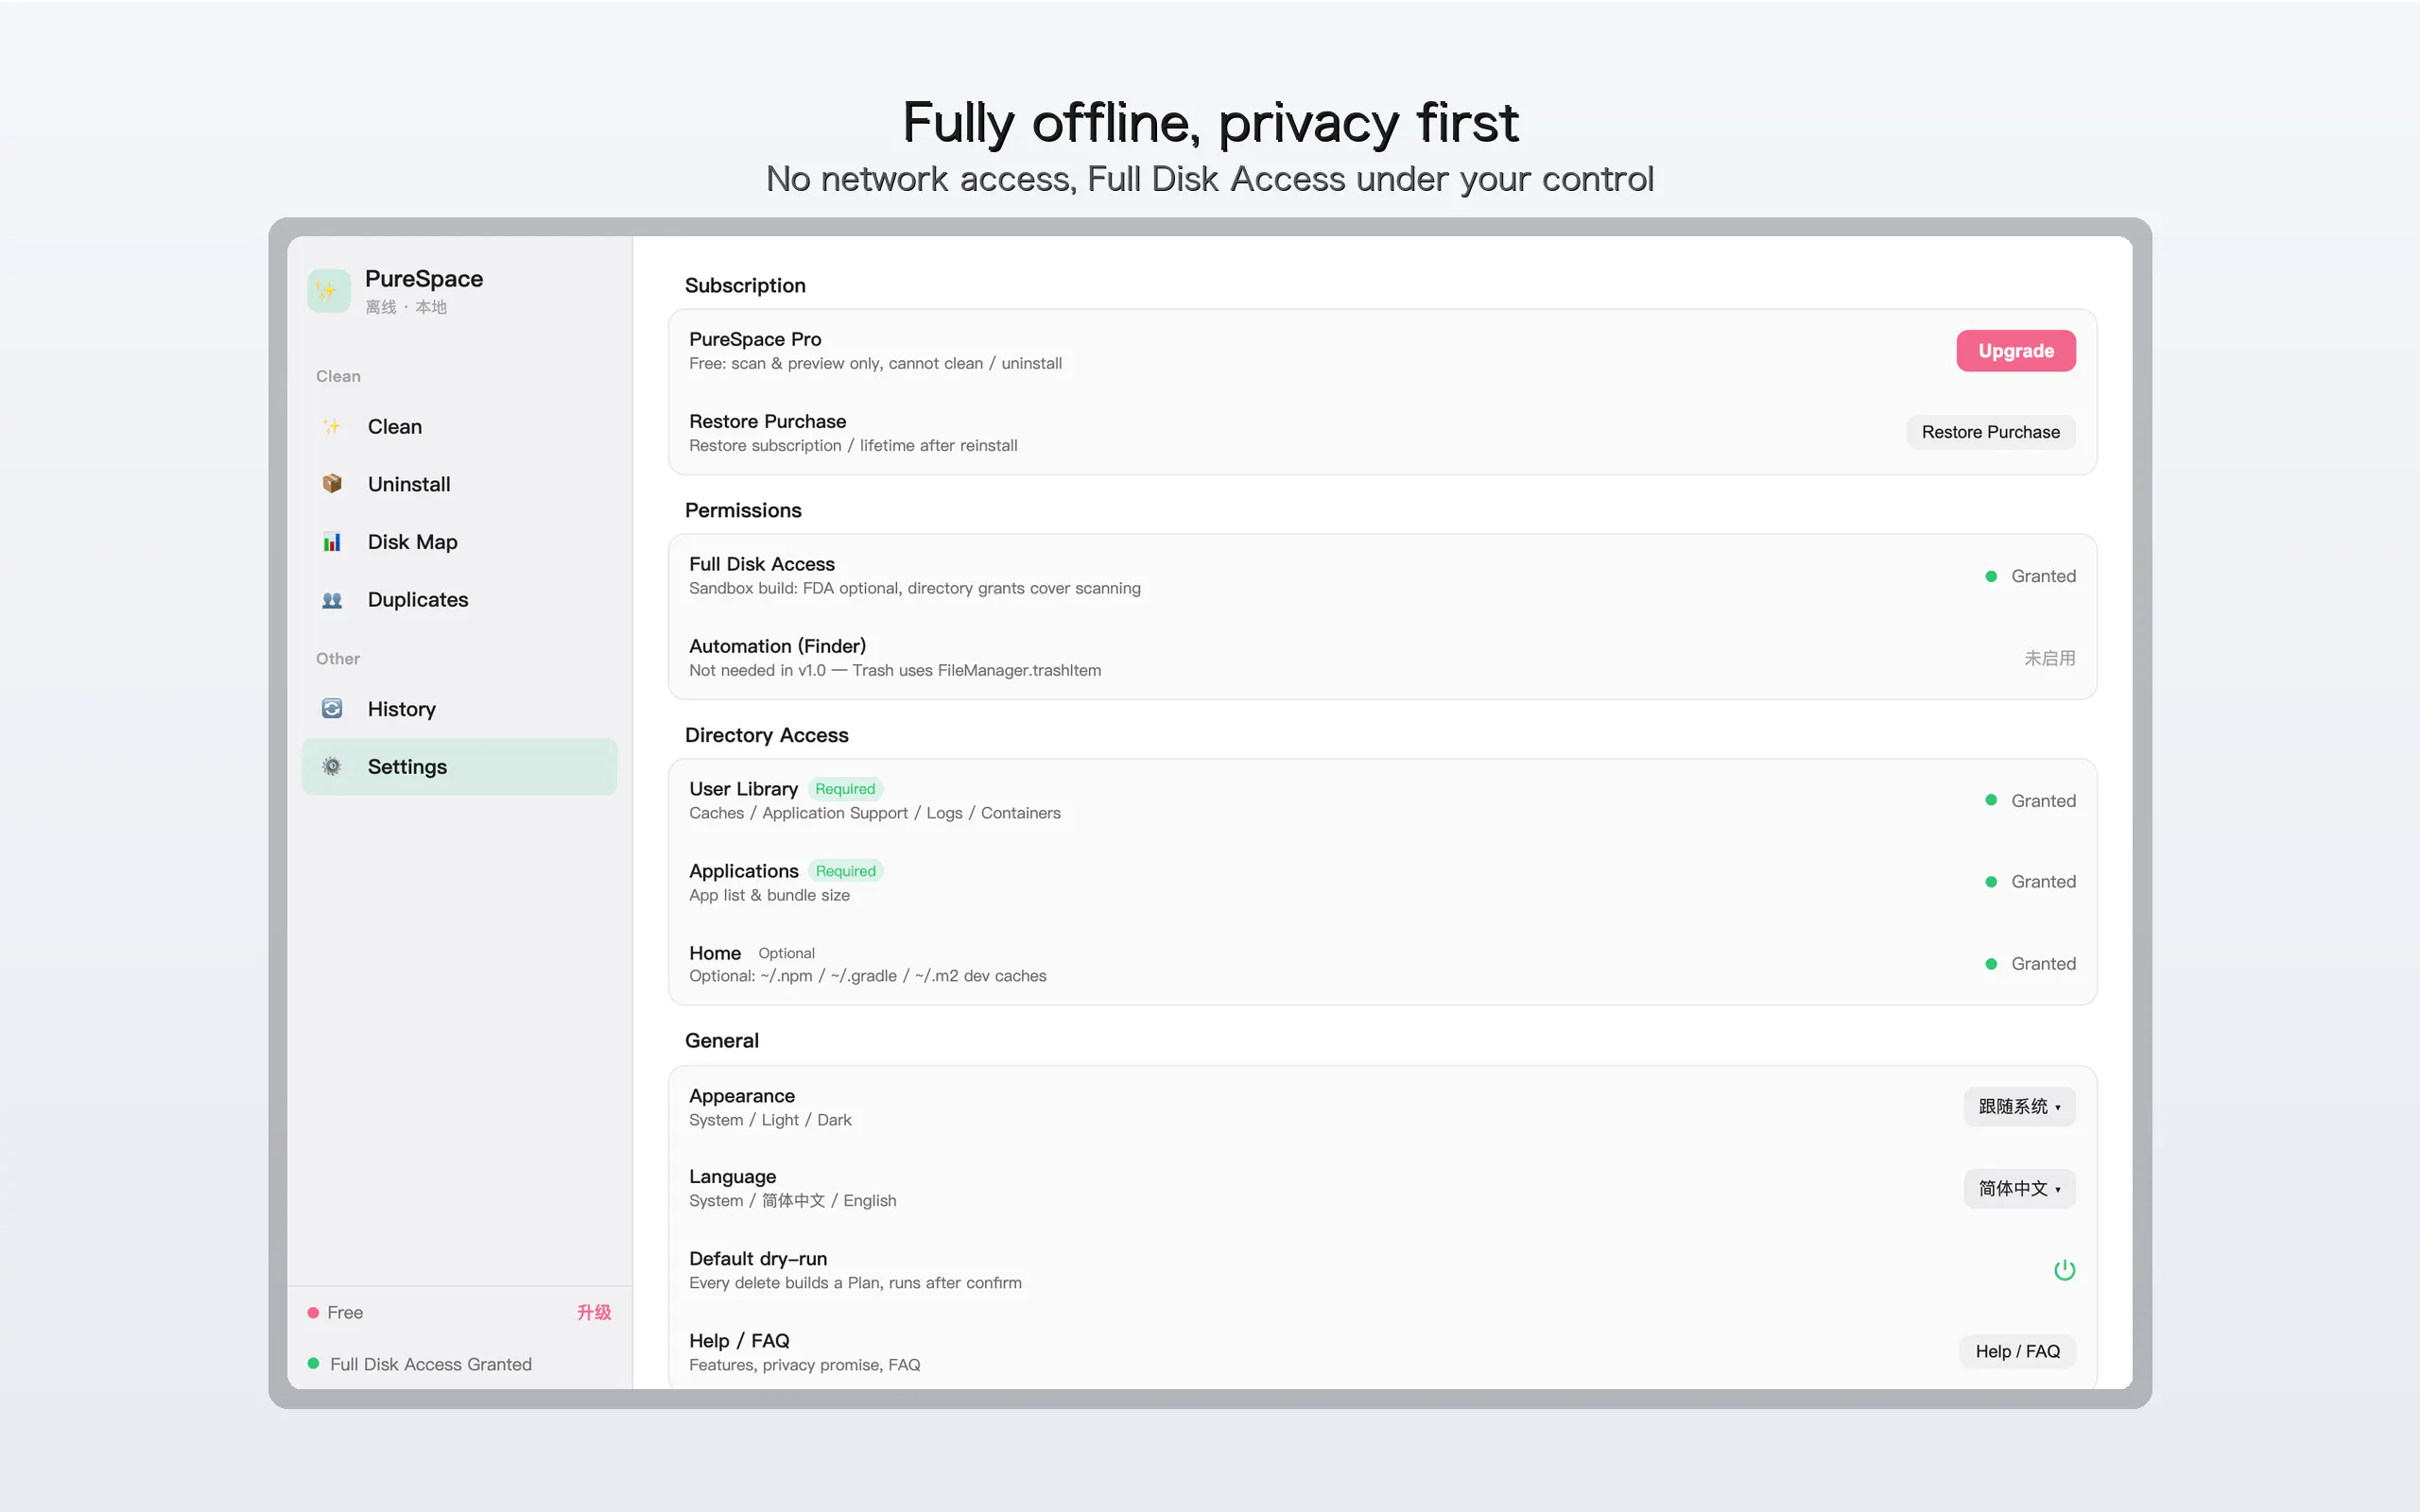Click the 离线 · 本地 subtitle under PureSpace

(406, 307)
